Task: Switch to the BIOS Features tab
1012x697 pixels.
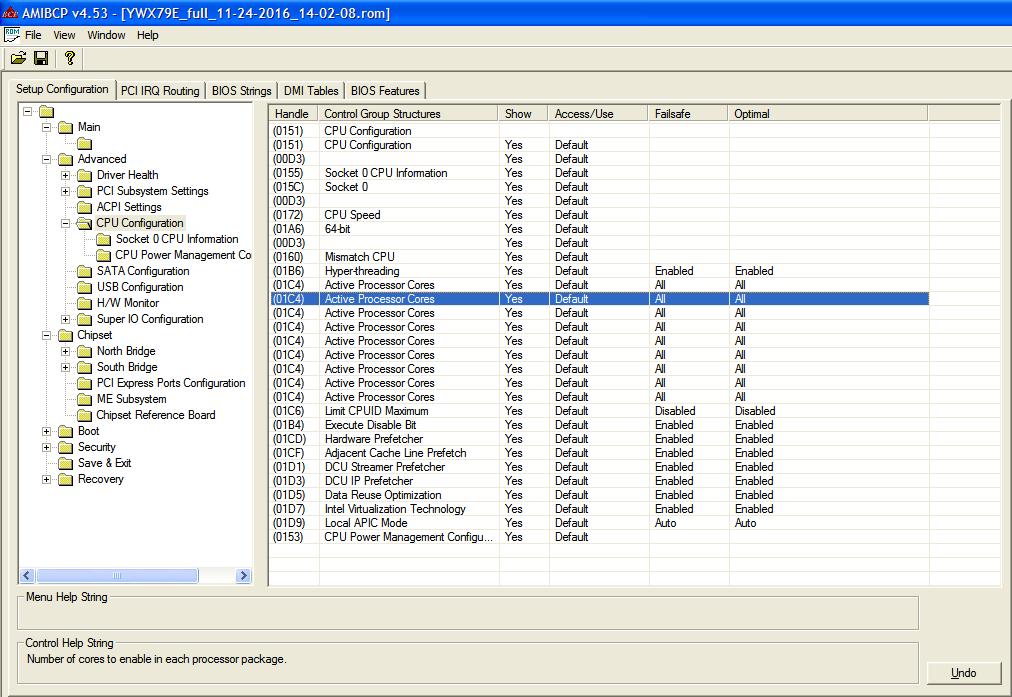Action: [385, 91]
